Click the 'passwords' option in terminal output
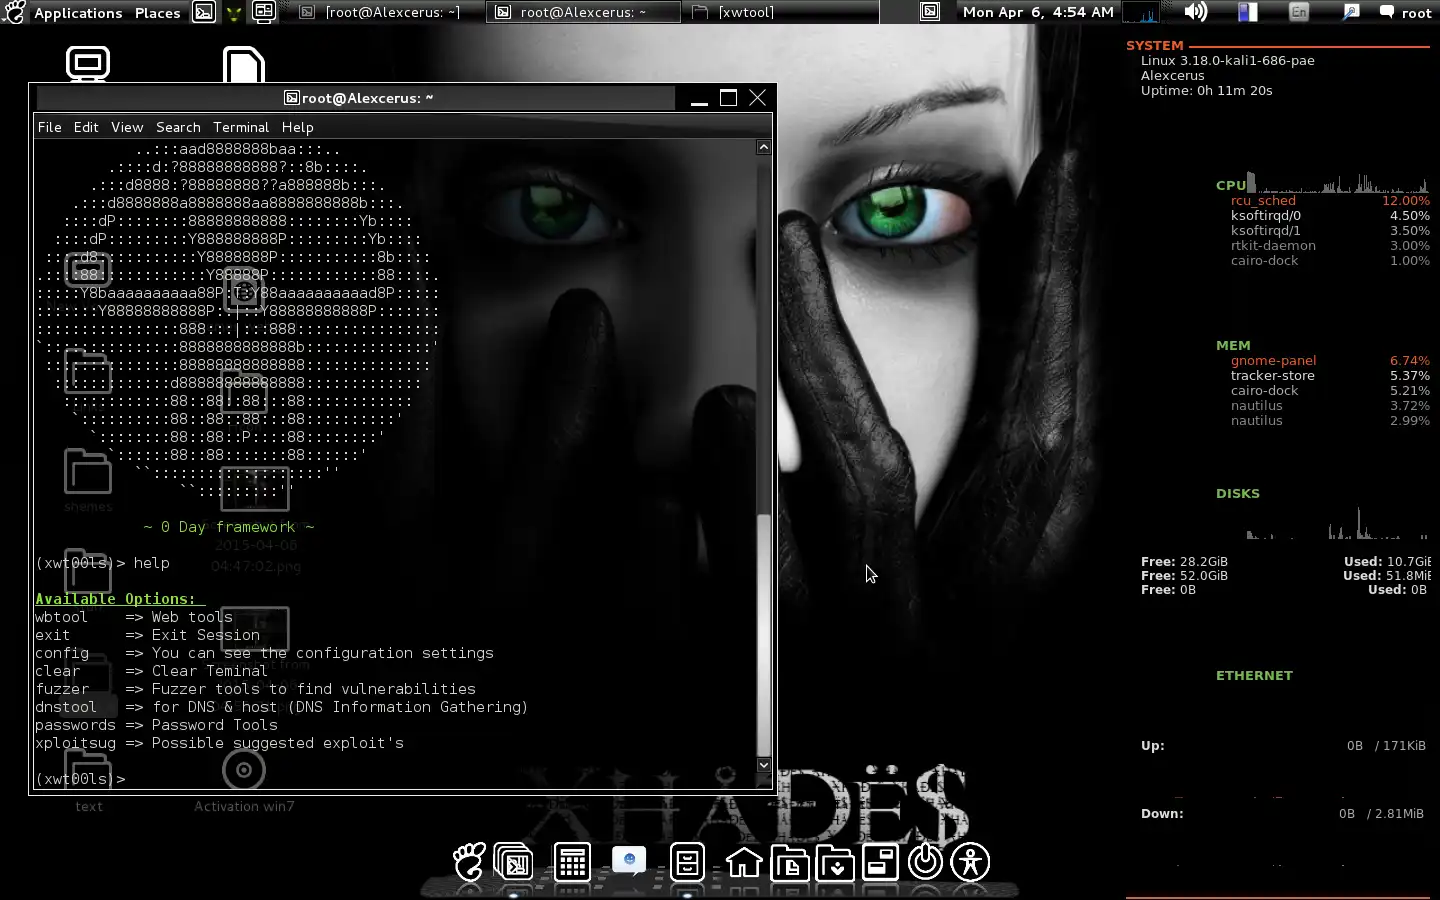Screen dimensions: 1440x900 point(75,725)
